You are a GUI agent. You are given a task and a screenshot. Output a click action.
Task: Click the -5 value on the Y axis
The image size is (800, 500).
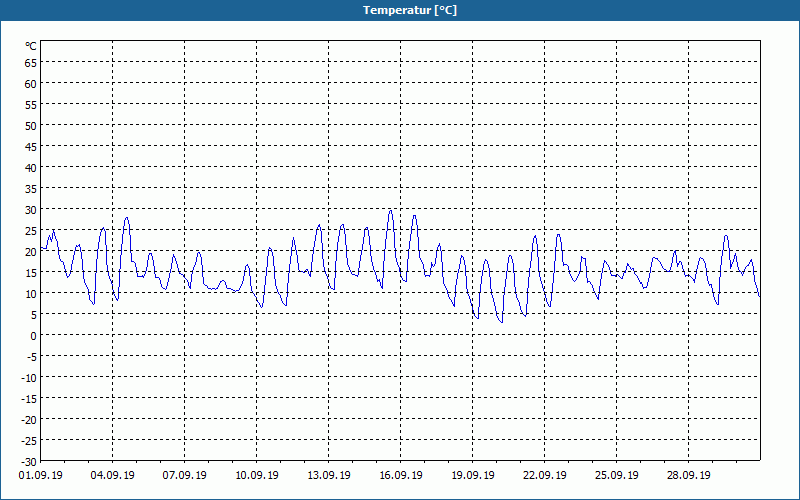[x=32, y=357]
